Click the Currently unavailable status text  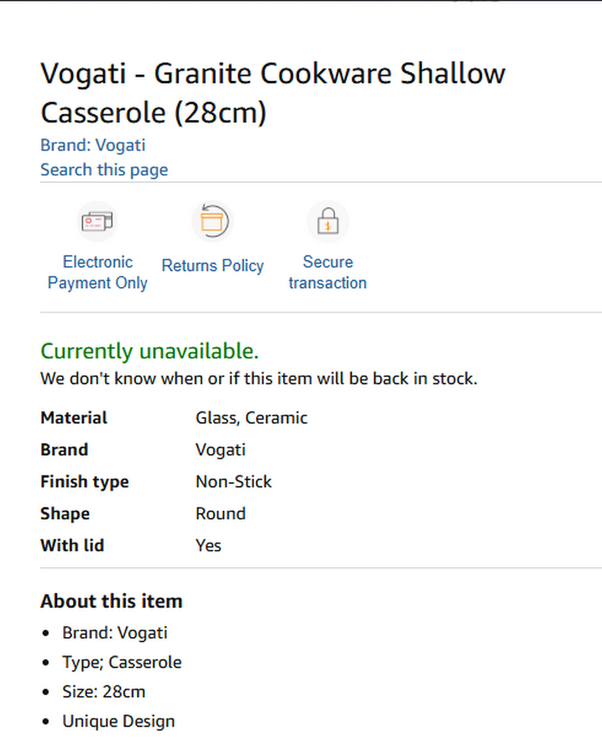[149, 351]
